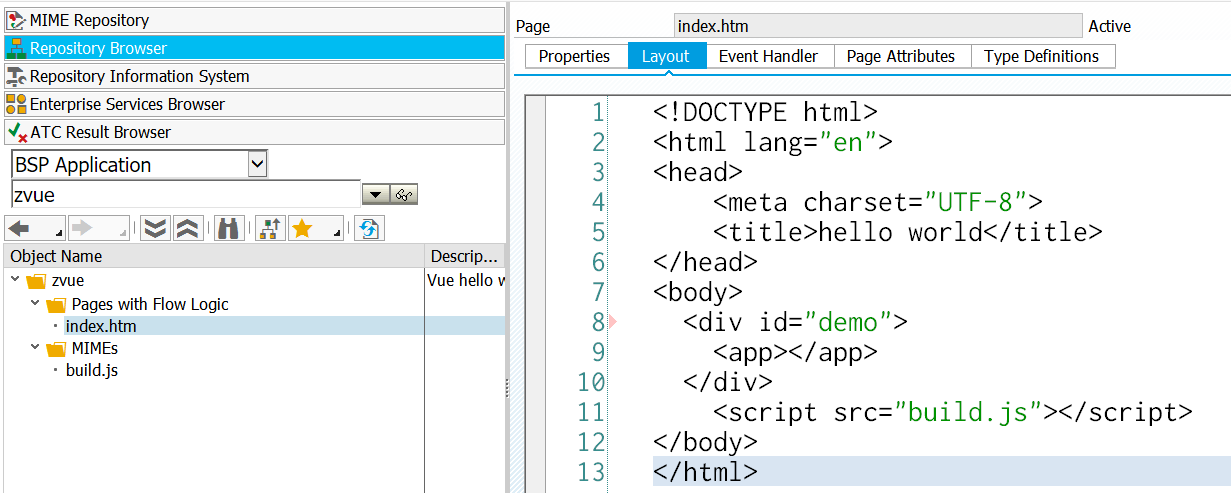Collapse the Pages with Flow Logic node

point(35,304)
